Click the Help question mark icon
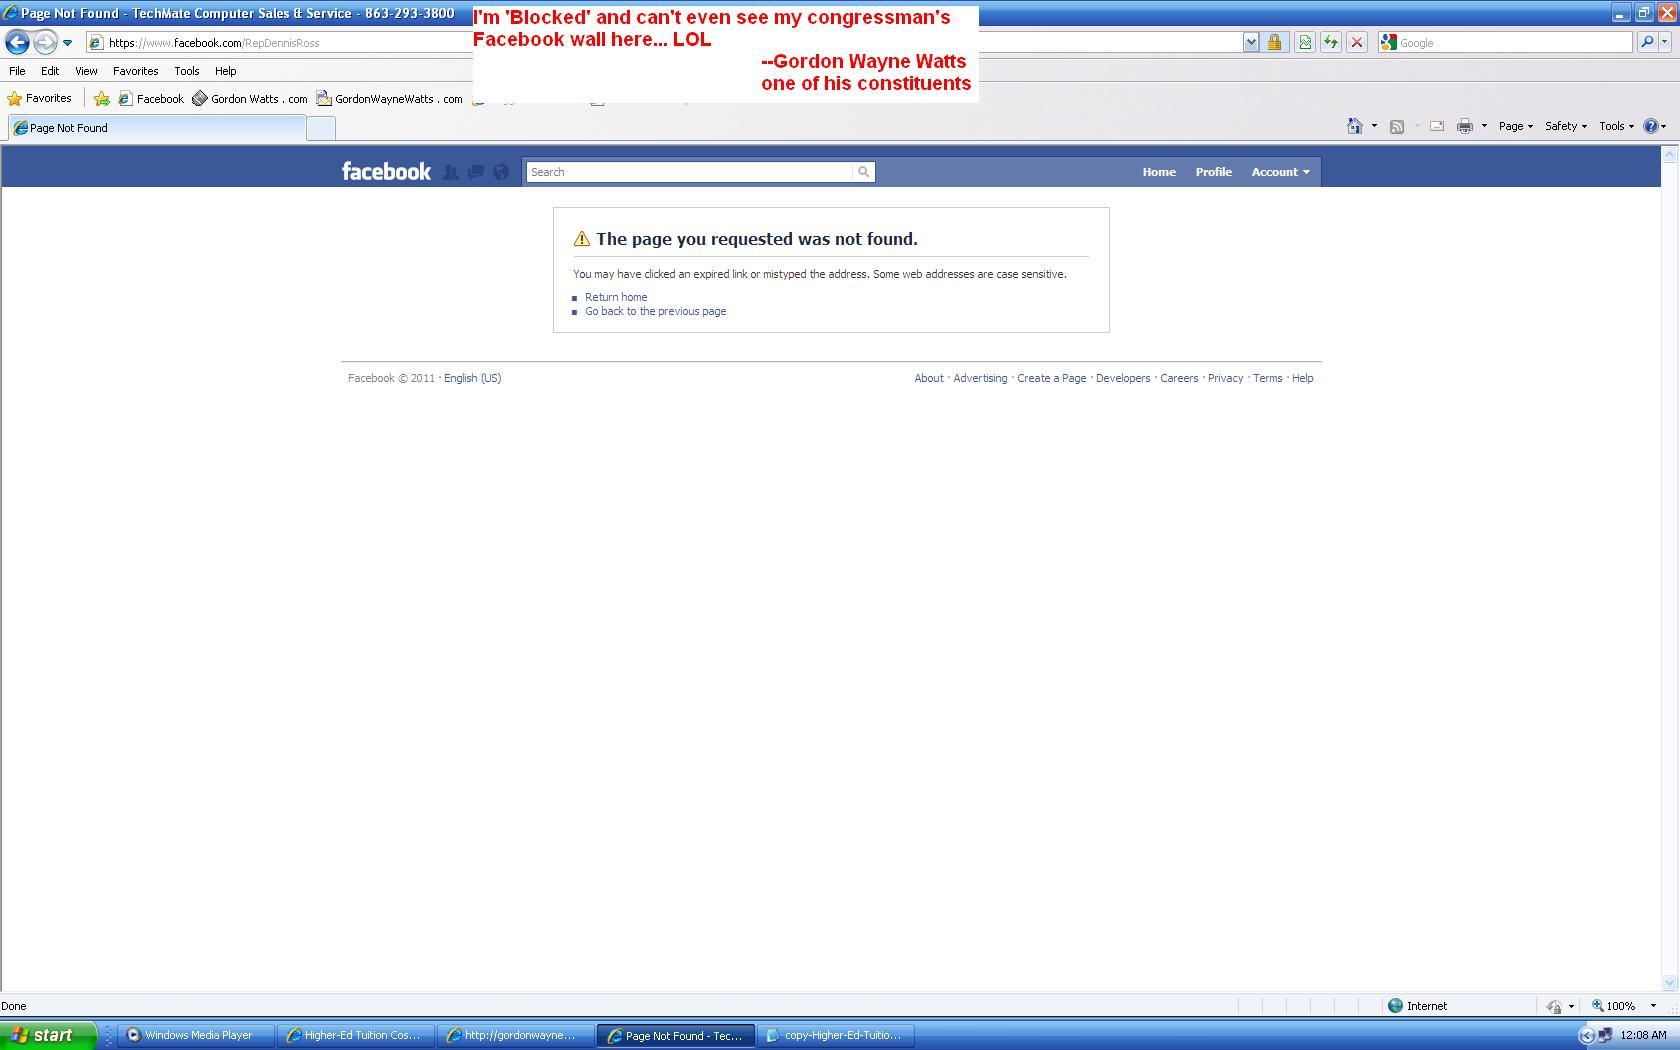 click(1650, 126)
